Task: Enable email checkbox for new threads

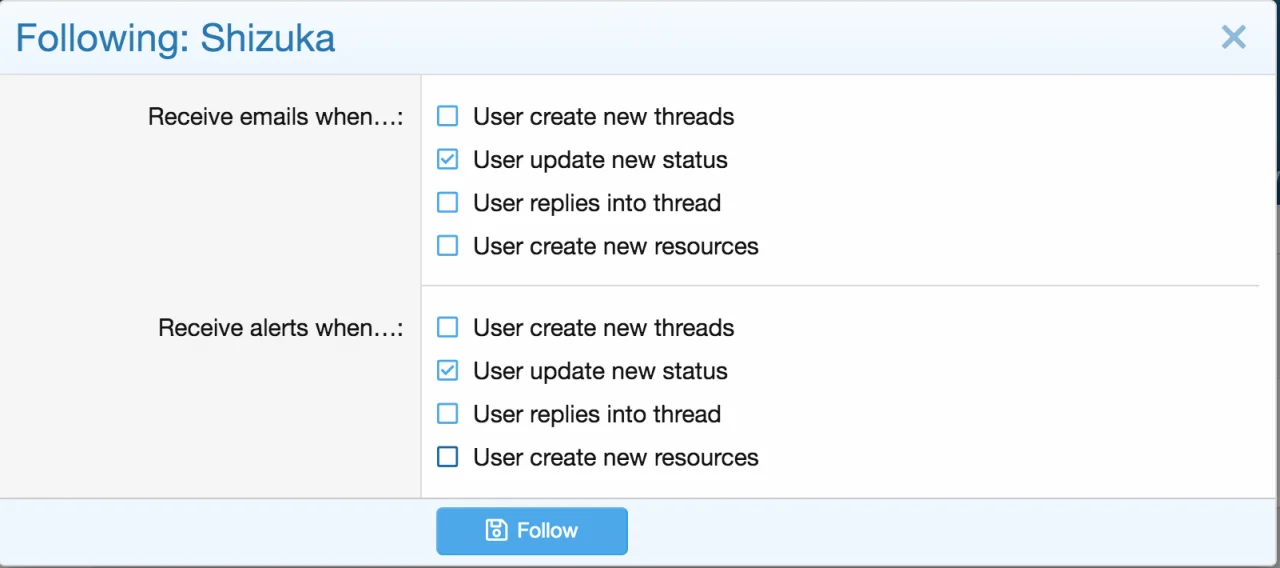Action: [448, 117]
